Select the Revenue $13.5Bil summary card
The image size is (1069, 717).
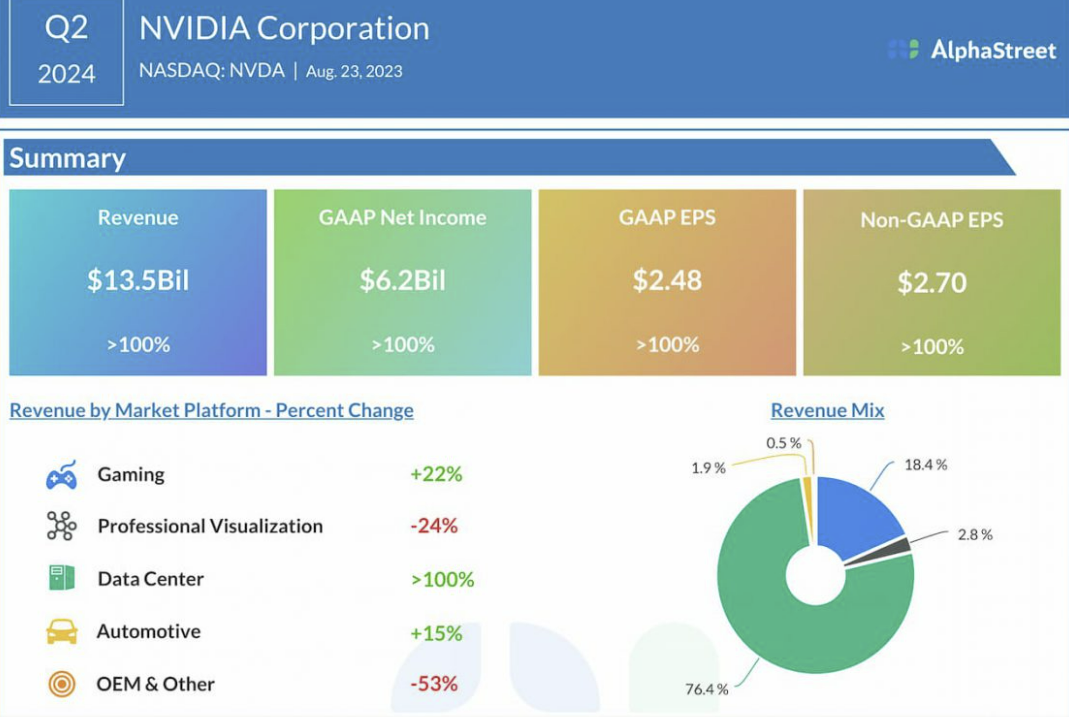click(x=138, y=282)
